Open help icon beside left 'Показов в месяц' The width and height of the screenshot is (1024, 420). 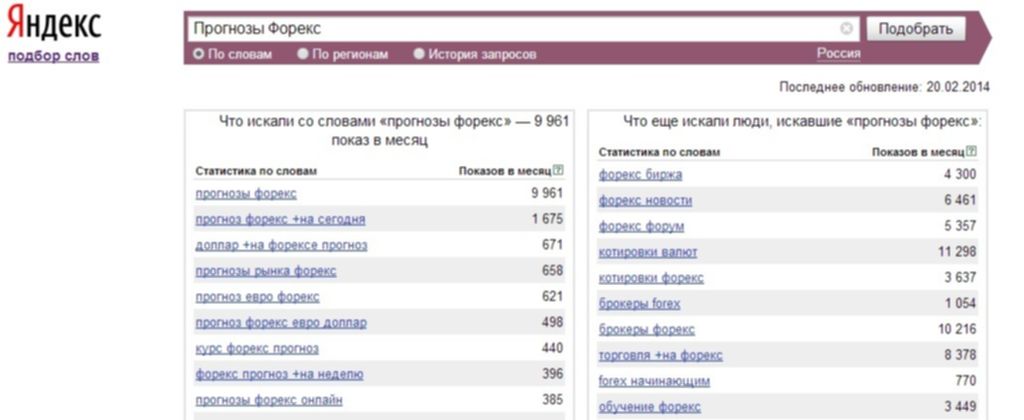(x=558, y=170)
